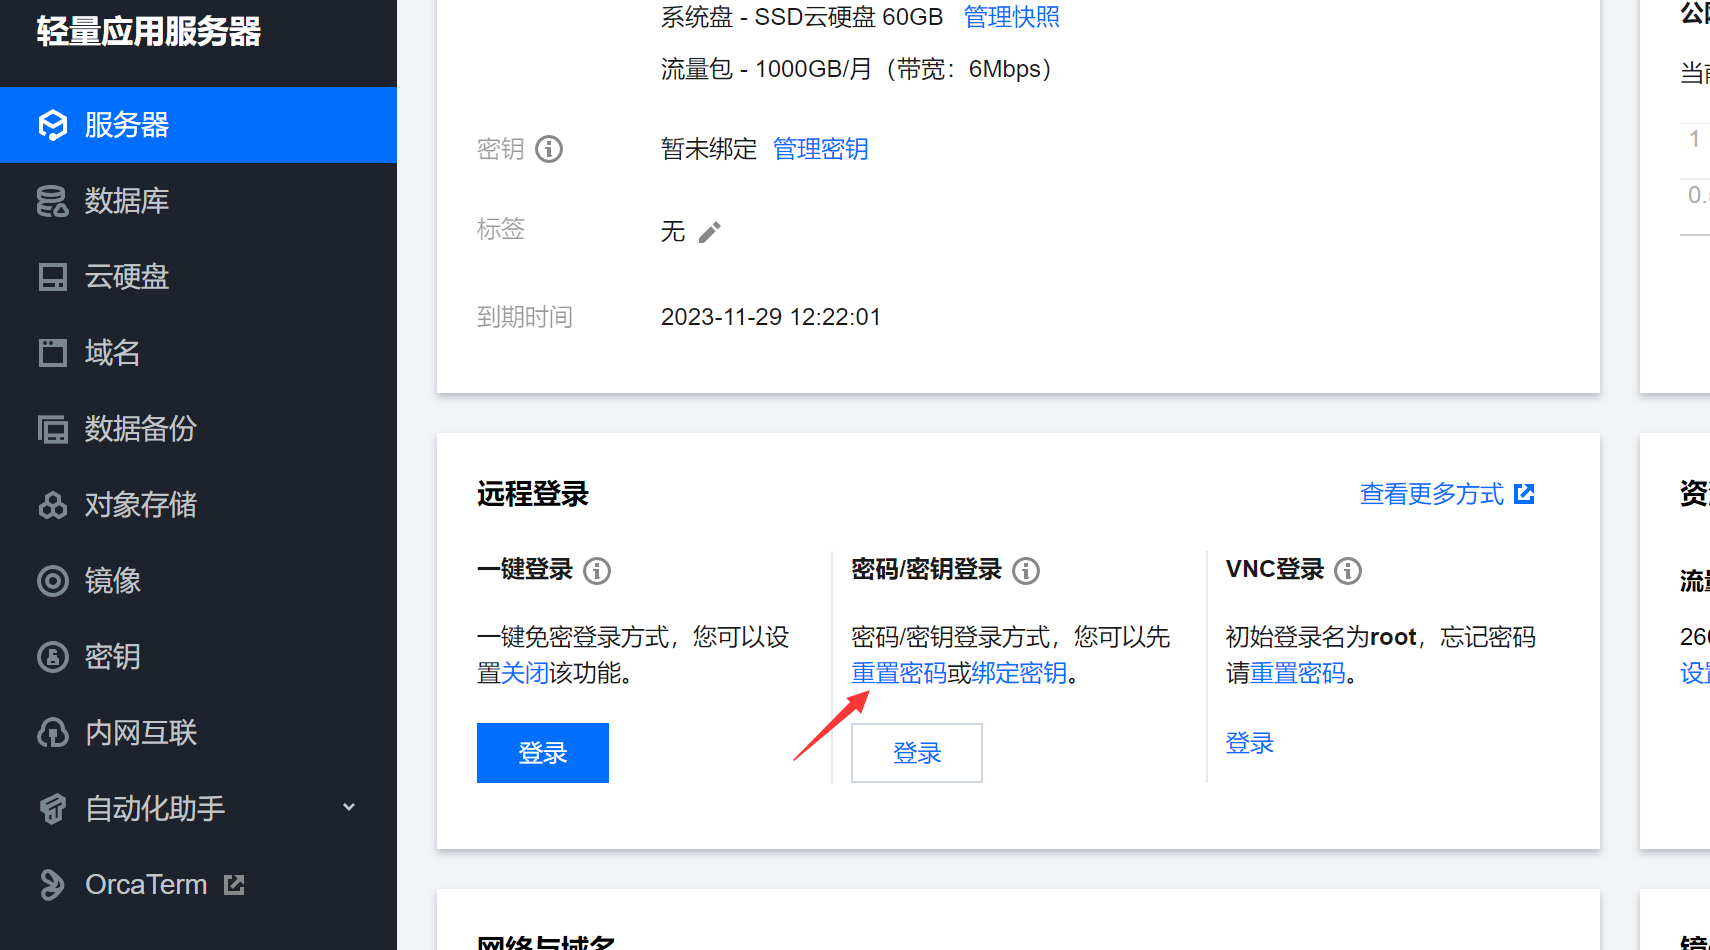Click the 域名 window icon
This screenshot has width=1710, height=950.
[53, 353]
